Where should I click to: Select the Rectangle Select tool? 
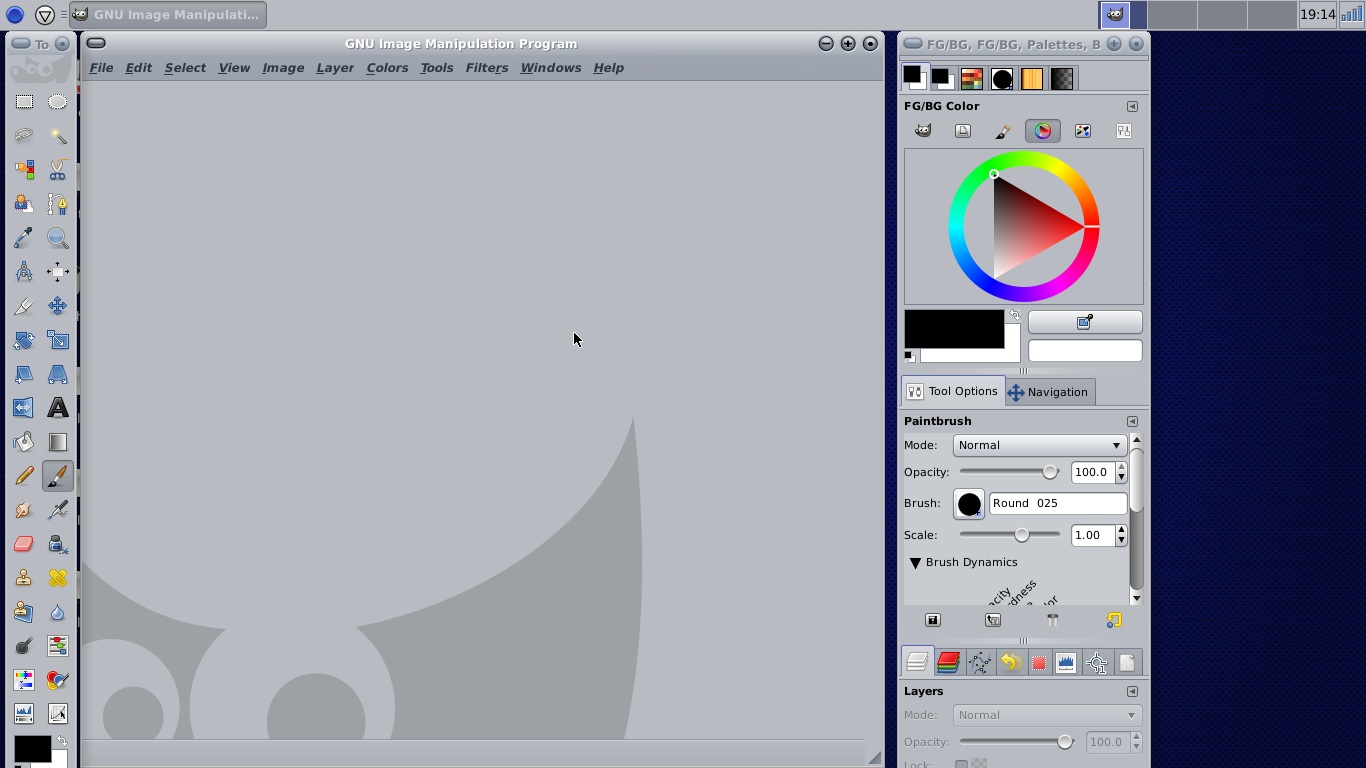24,102
